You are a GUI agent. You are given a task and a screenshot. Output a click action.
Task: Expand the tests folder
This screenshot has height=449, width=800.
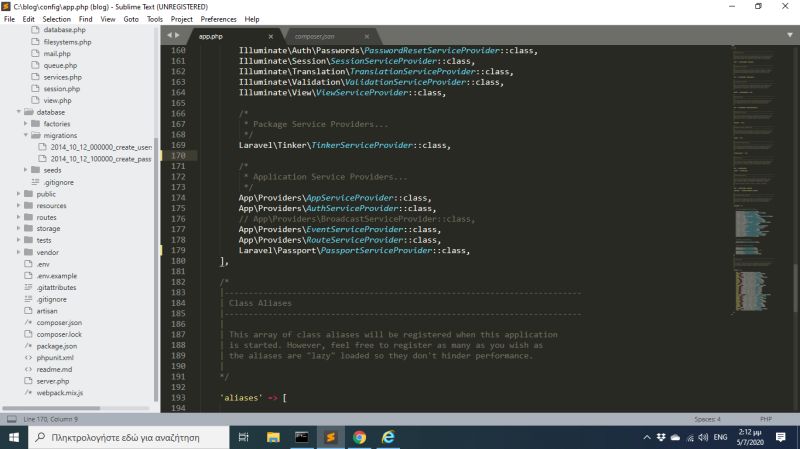click(19, 240)
